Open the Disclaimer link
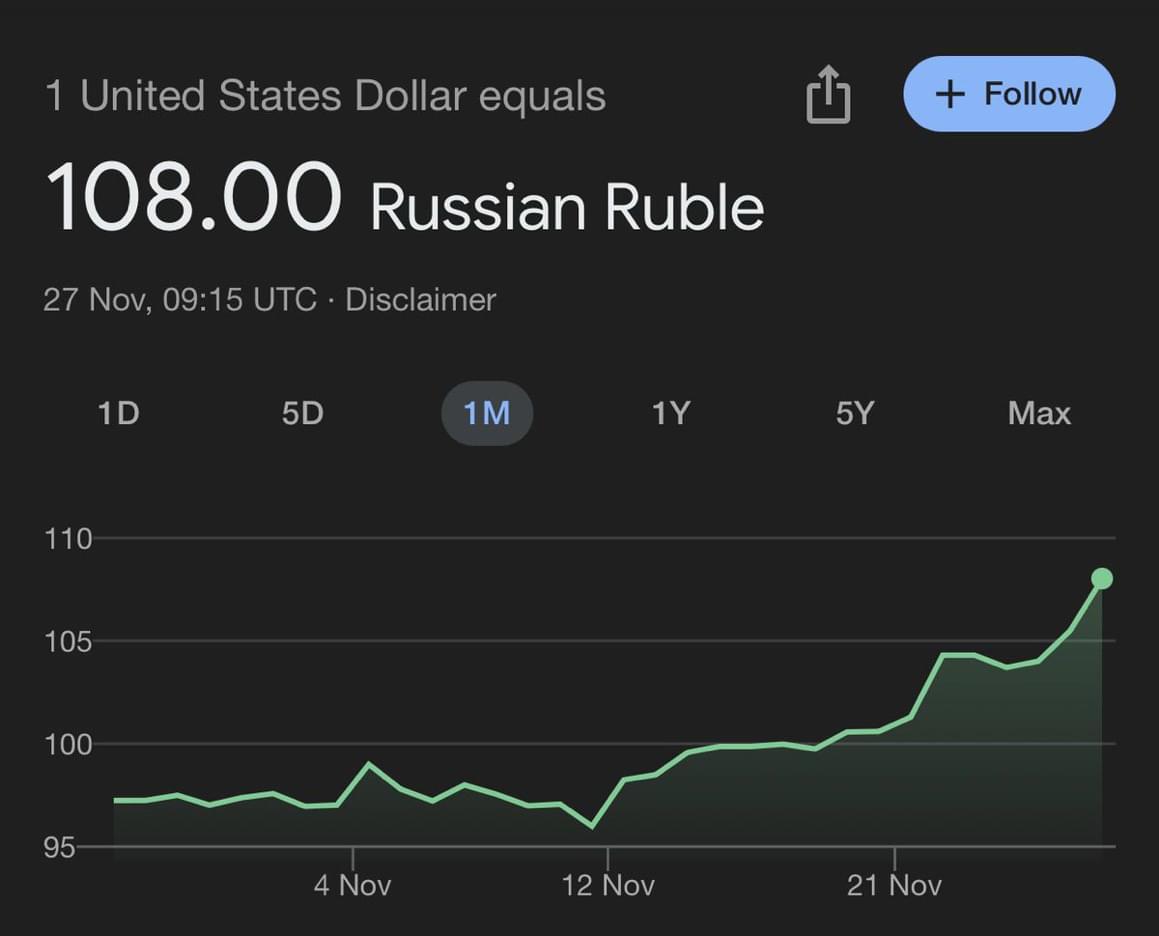1159x936 pixels. (x=420, y=300)
